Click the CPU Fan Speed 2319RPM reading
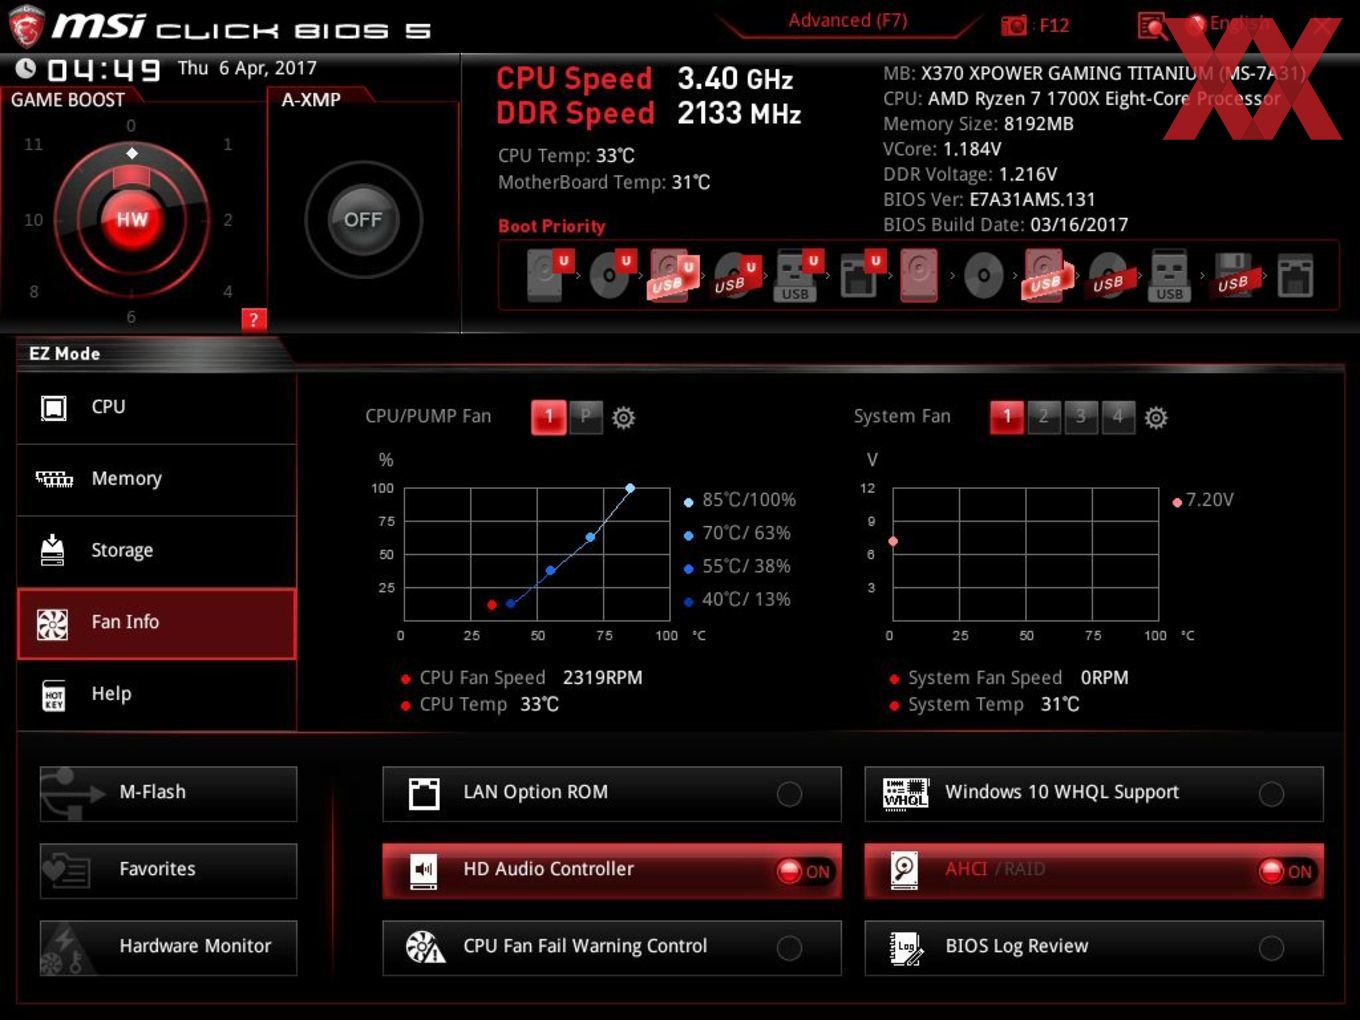 [531, 678]
